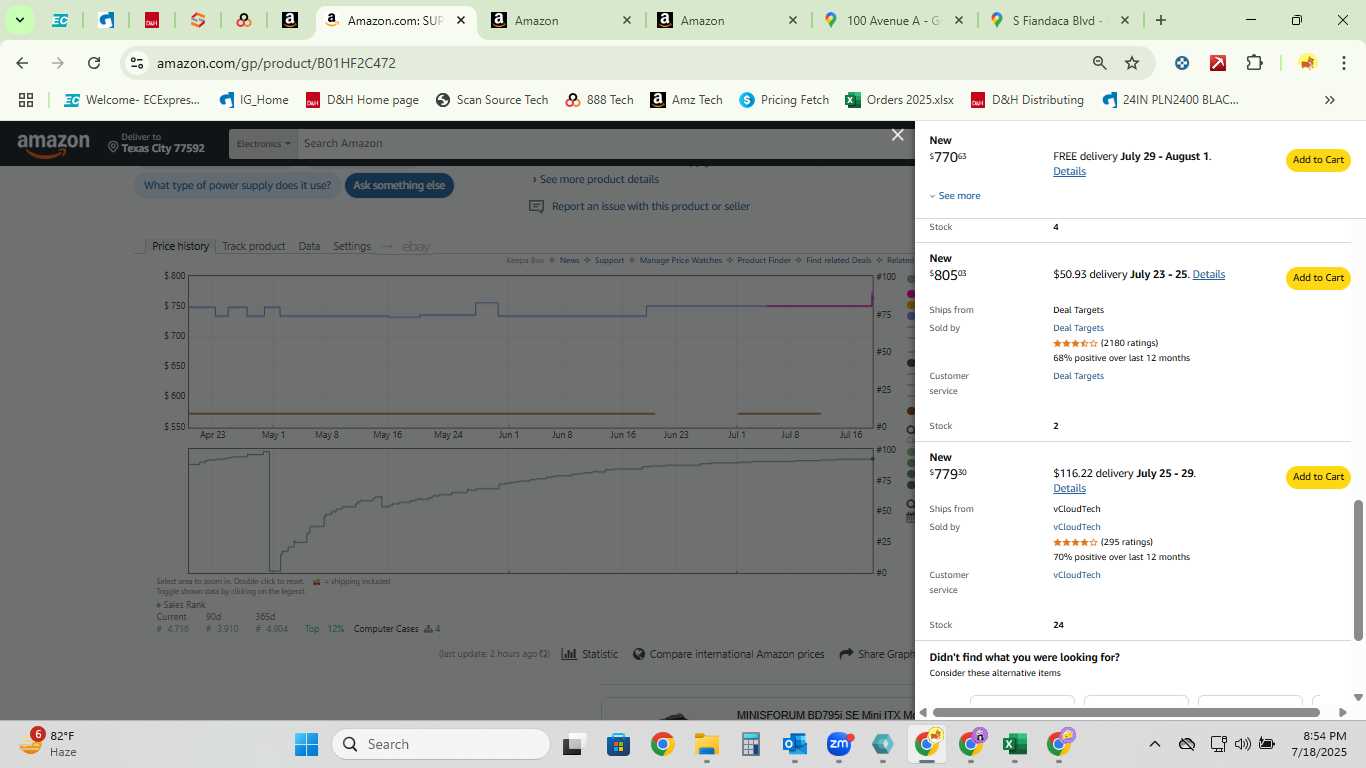Open the Keepa Price history tab
Viewport: 1366px width, 768px height.
coord(180,246)
